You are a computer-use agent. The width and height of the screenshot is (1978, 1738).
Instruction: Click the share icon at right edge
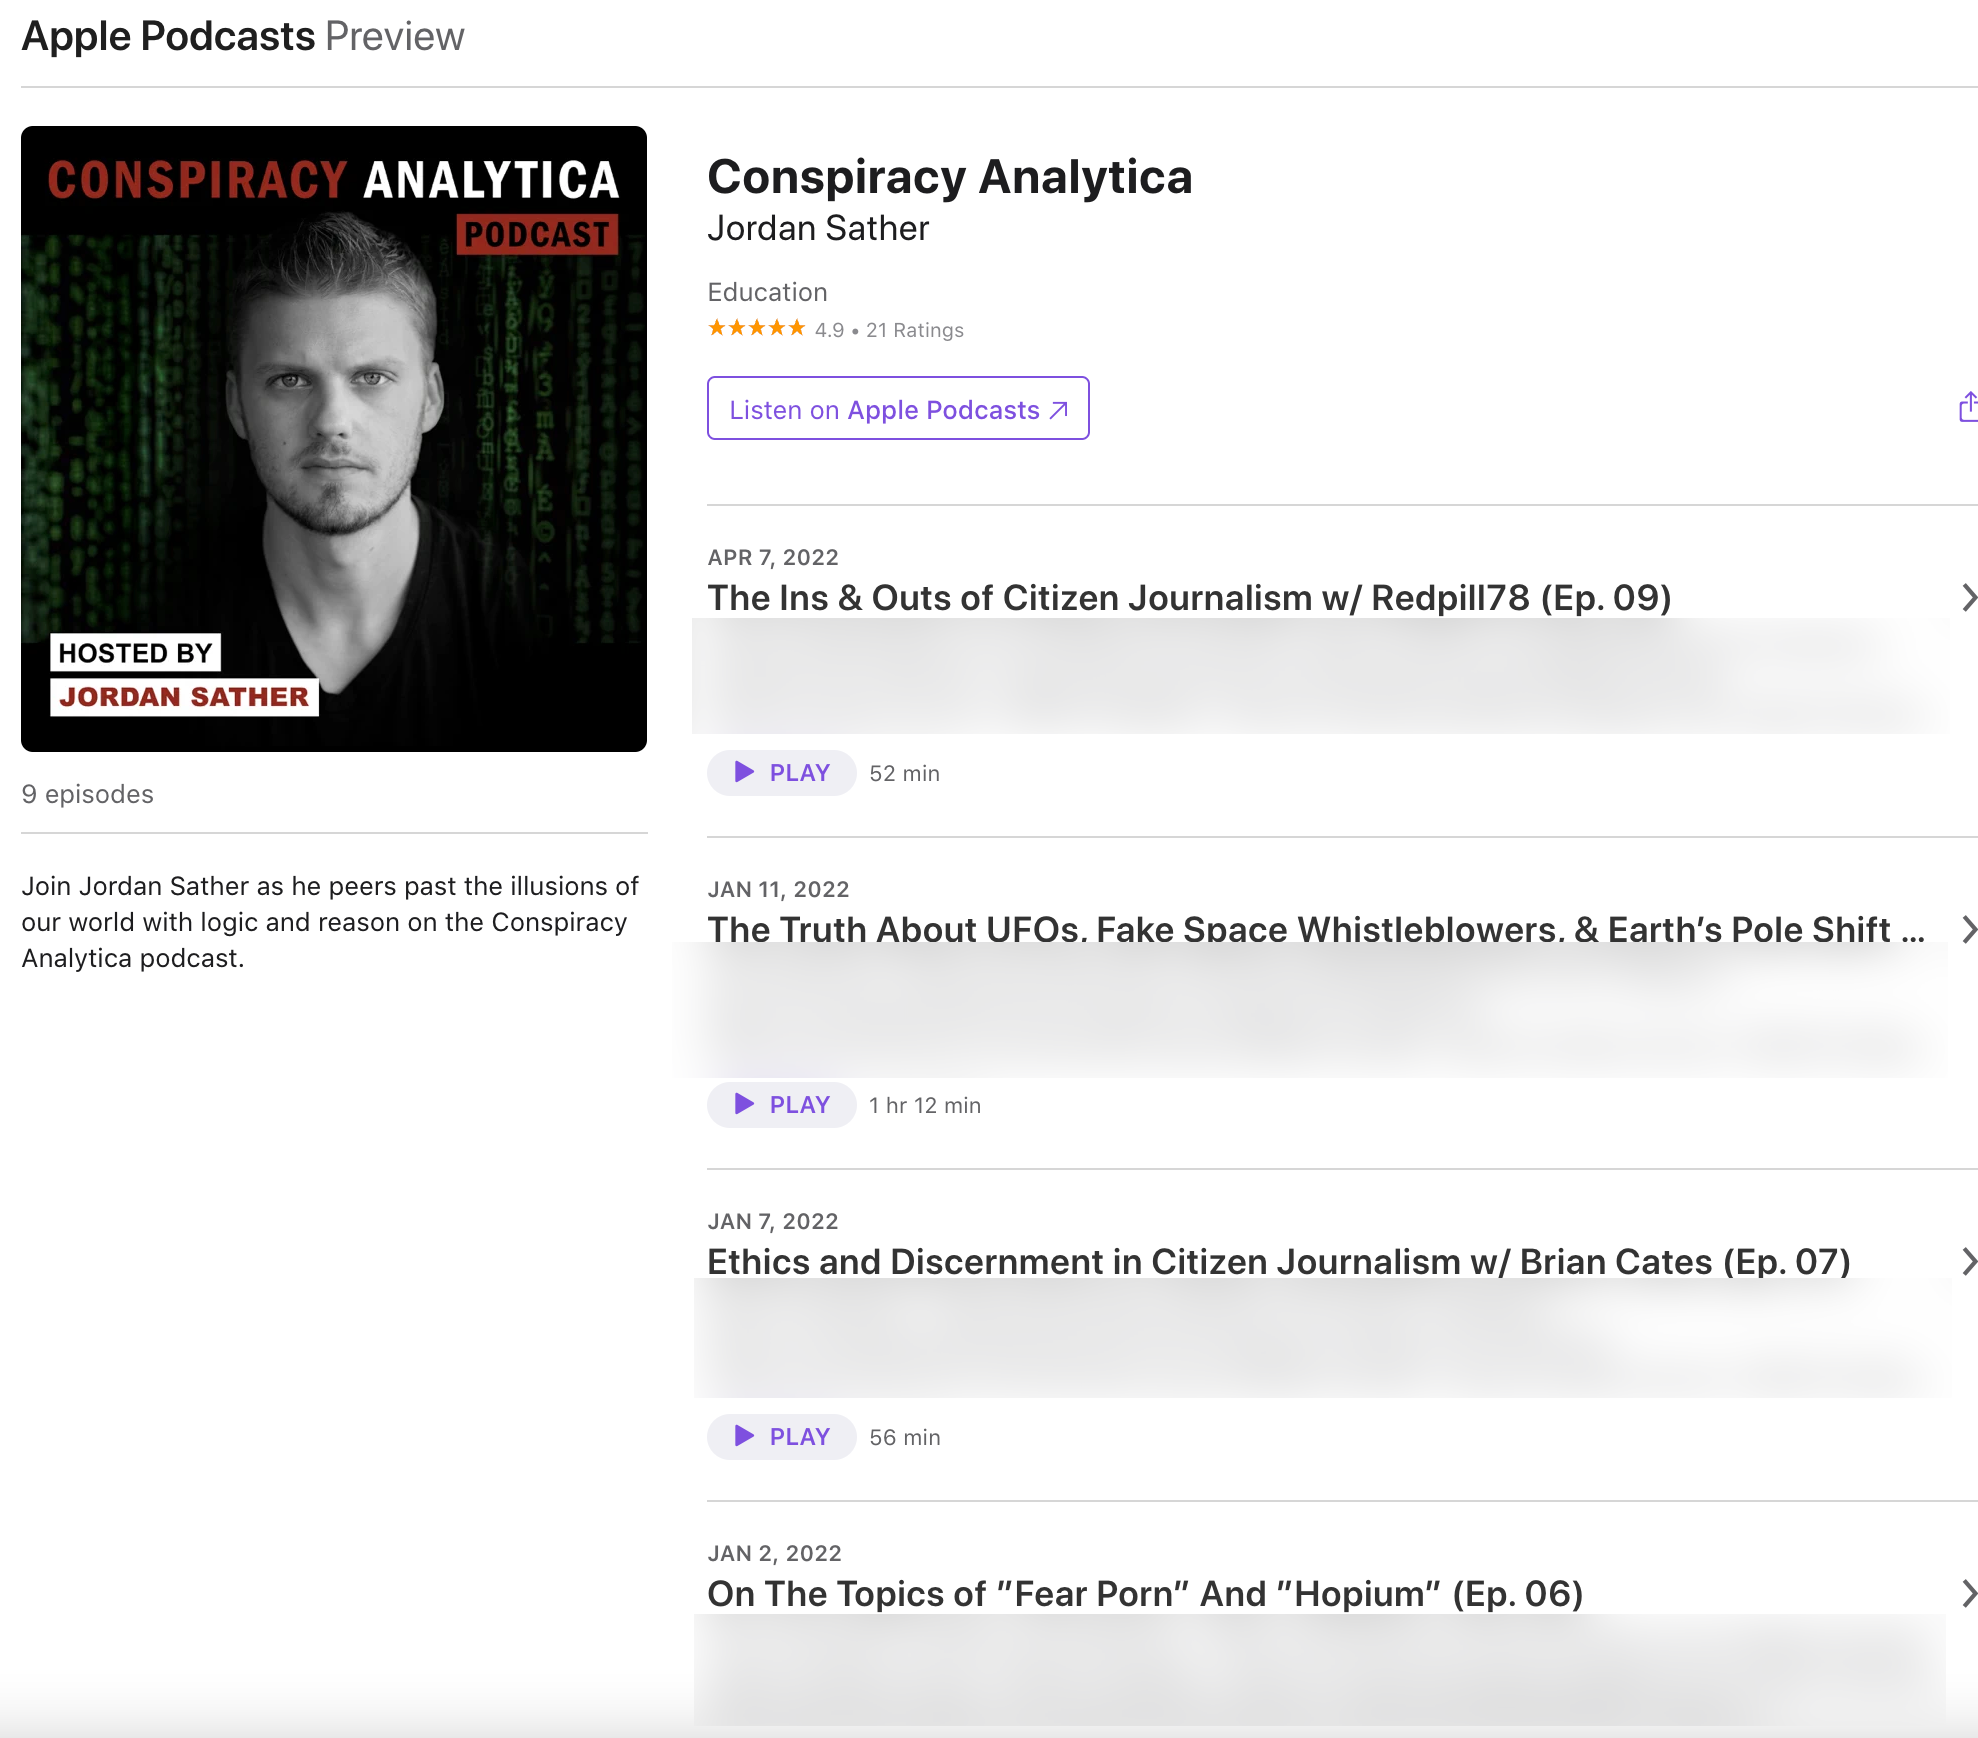(1967, 408)
